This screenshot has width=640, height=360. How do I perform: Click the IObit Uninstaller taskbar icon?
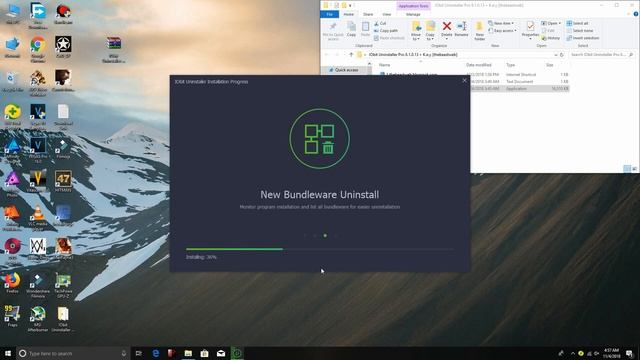[237, 353]
